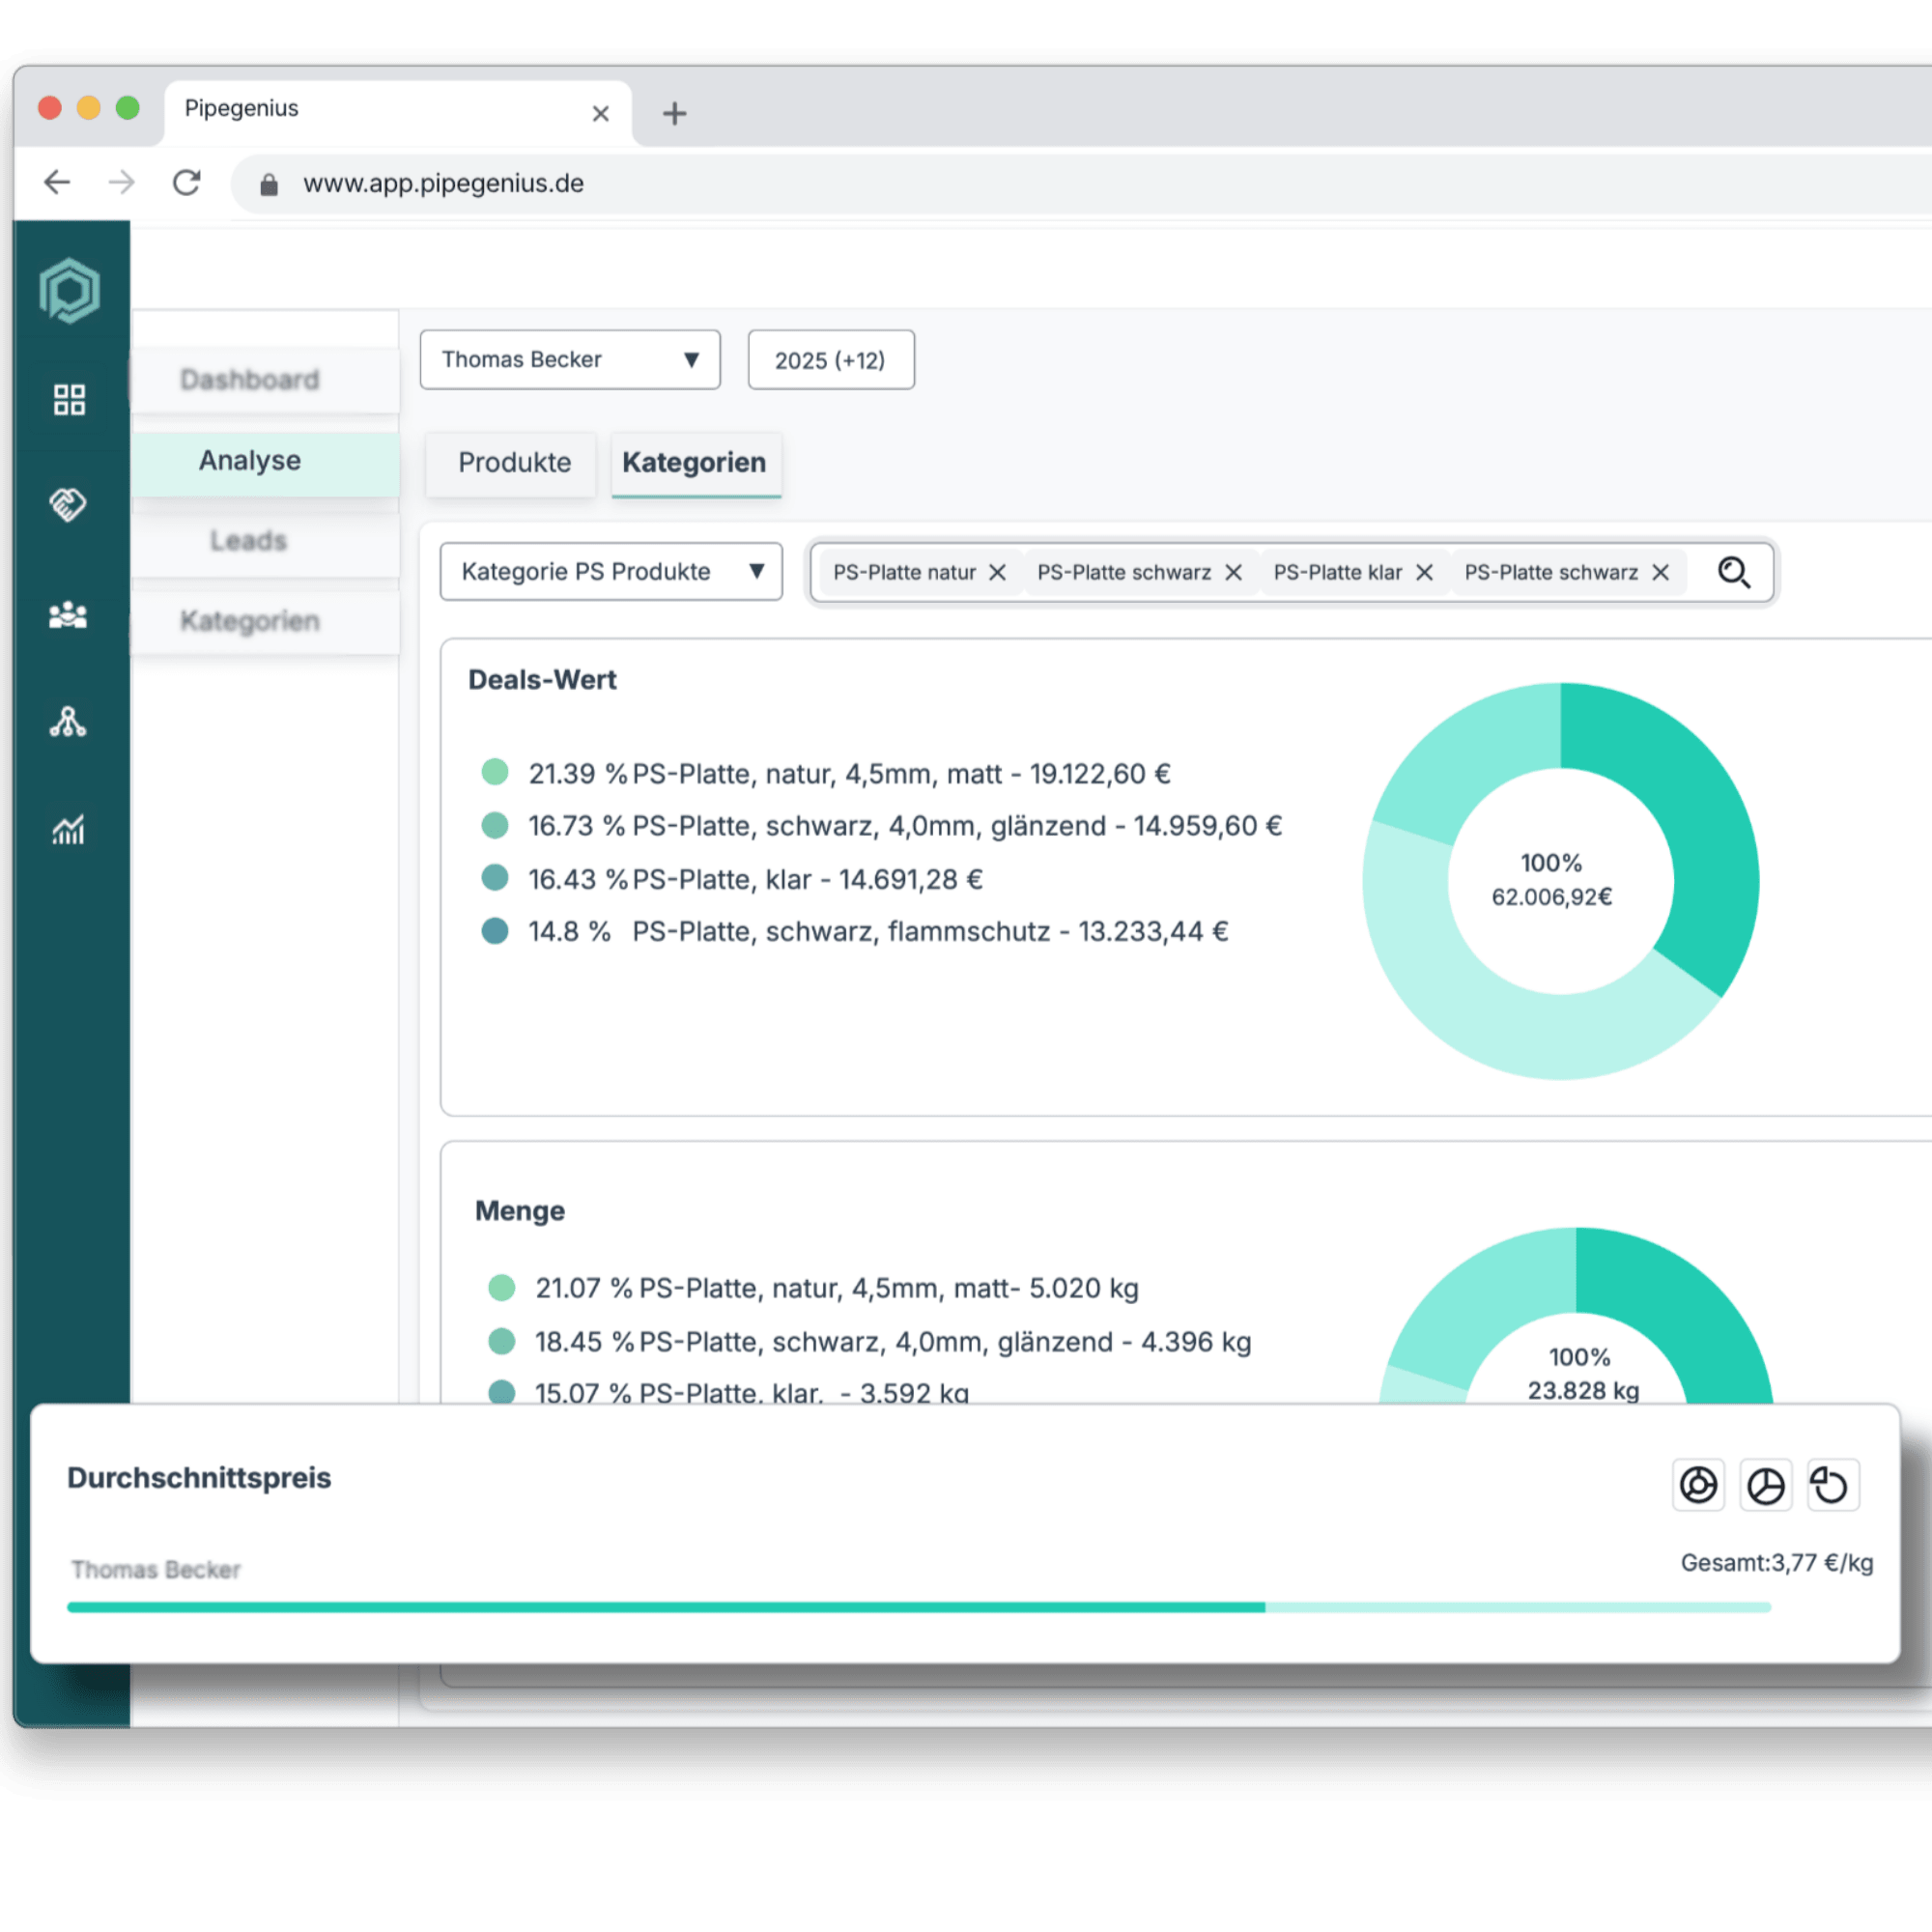Remove the PS-Platte natur filter chip
This screenshot has width=1932, height=1932.
click(x=997, y=573)
